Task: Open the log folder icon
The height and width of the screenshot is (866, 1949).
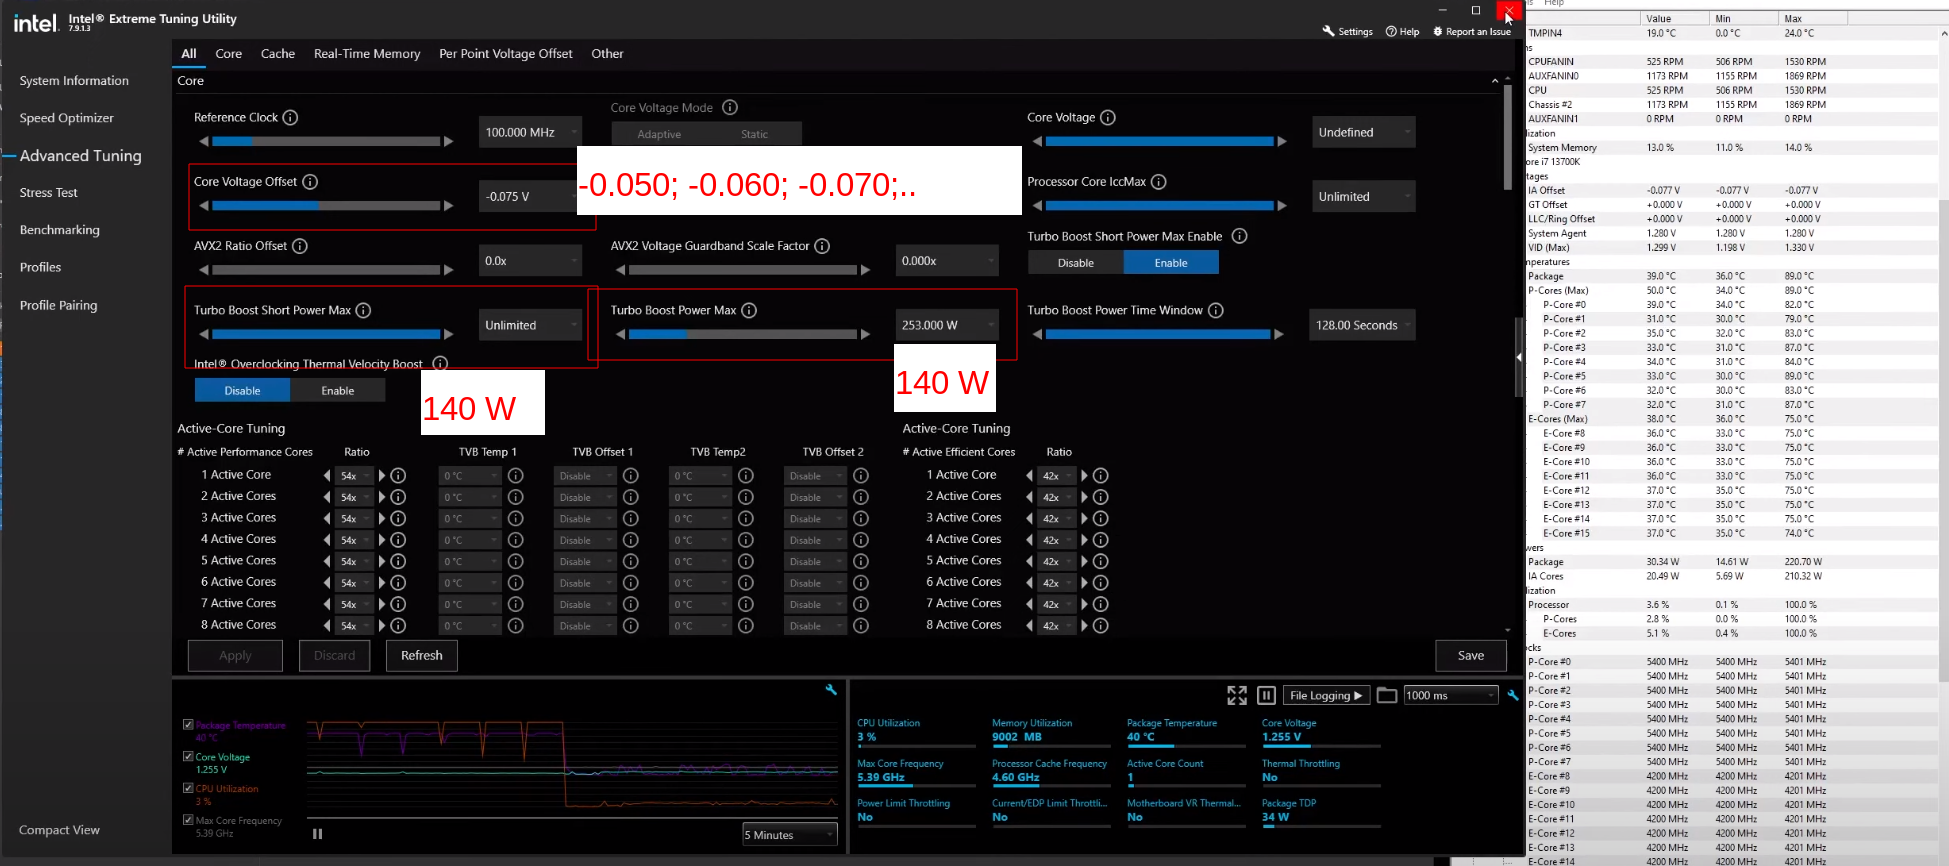Action: point(1387,695)
